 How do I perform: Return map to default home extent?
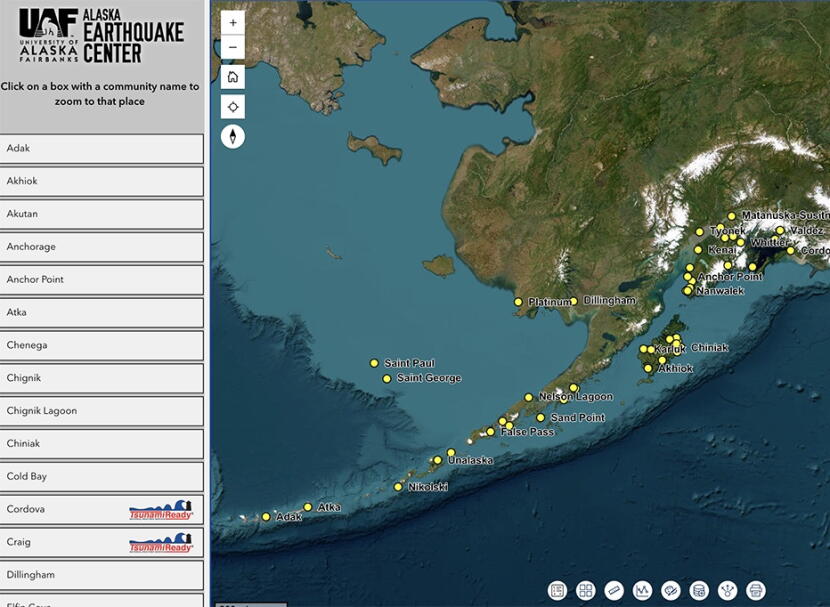pyautogui.click(x=233, y=77)
